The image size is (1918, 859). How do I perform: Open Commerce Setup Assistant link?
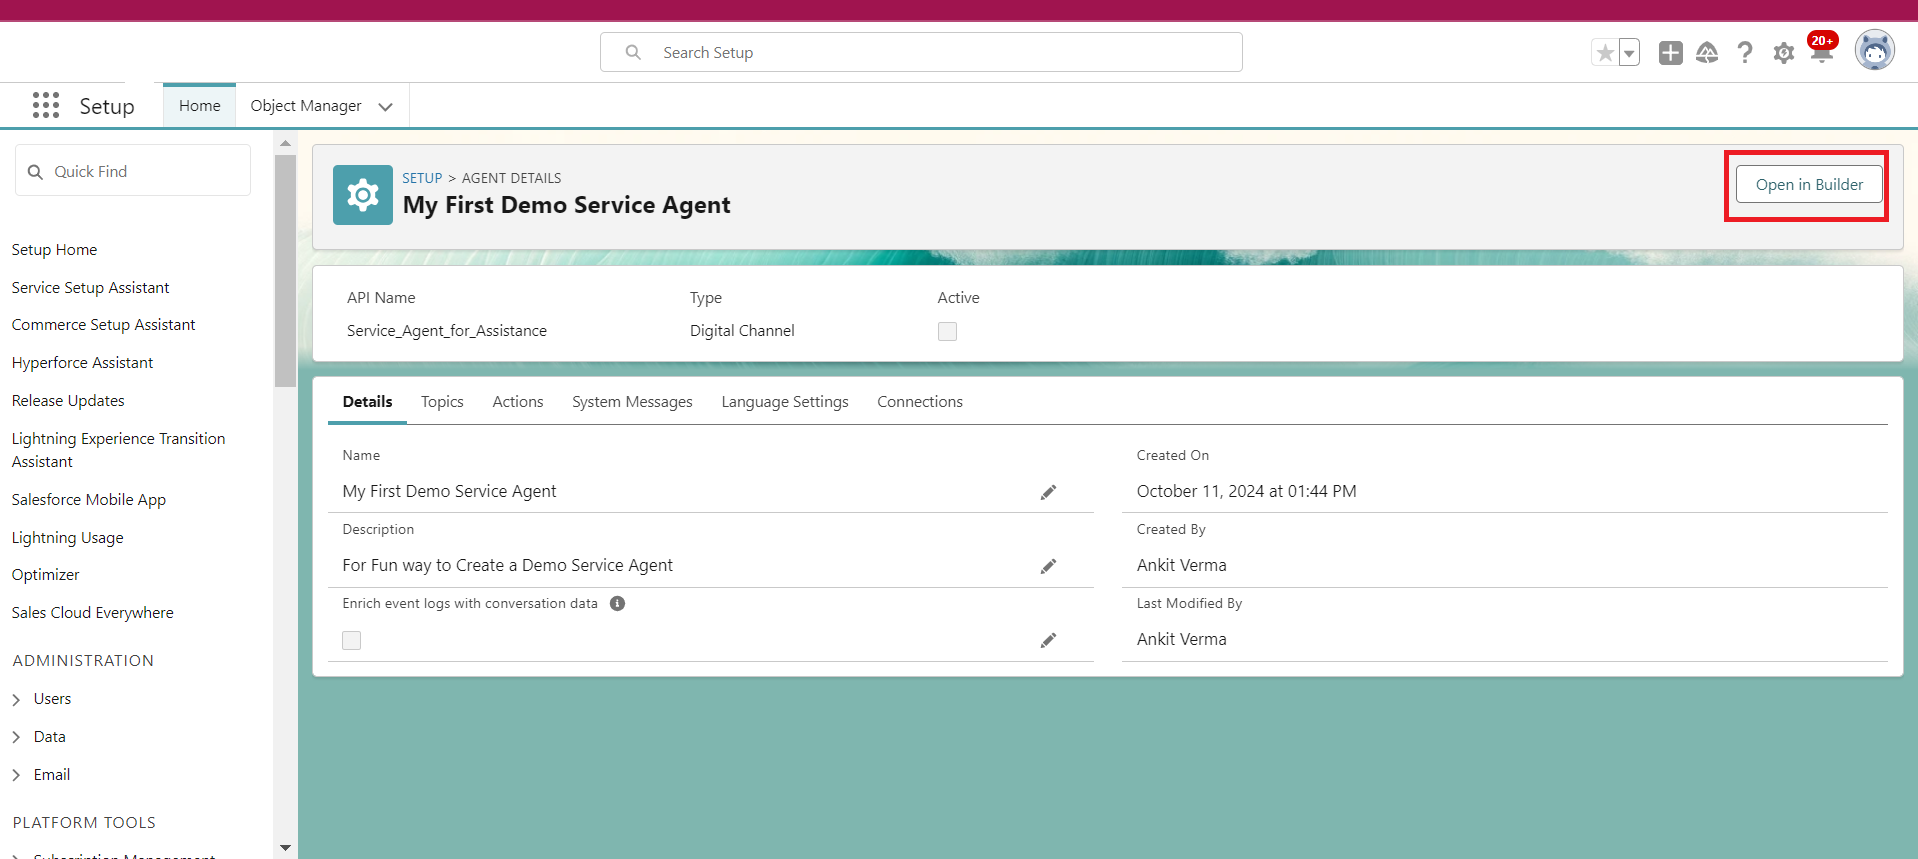[x=104, y=325]
